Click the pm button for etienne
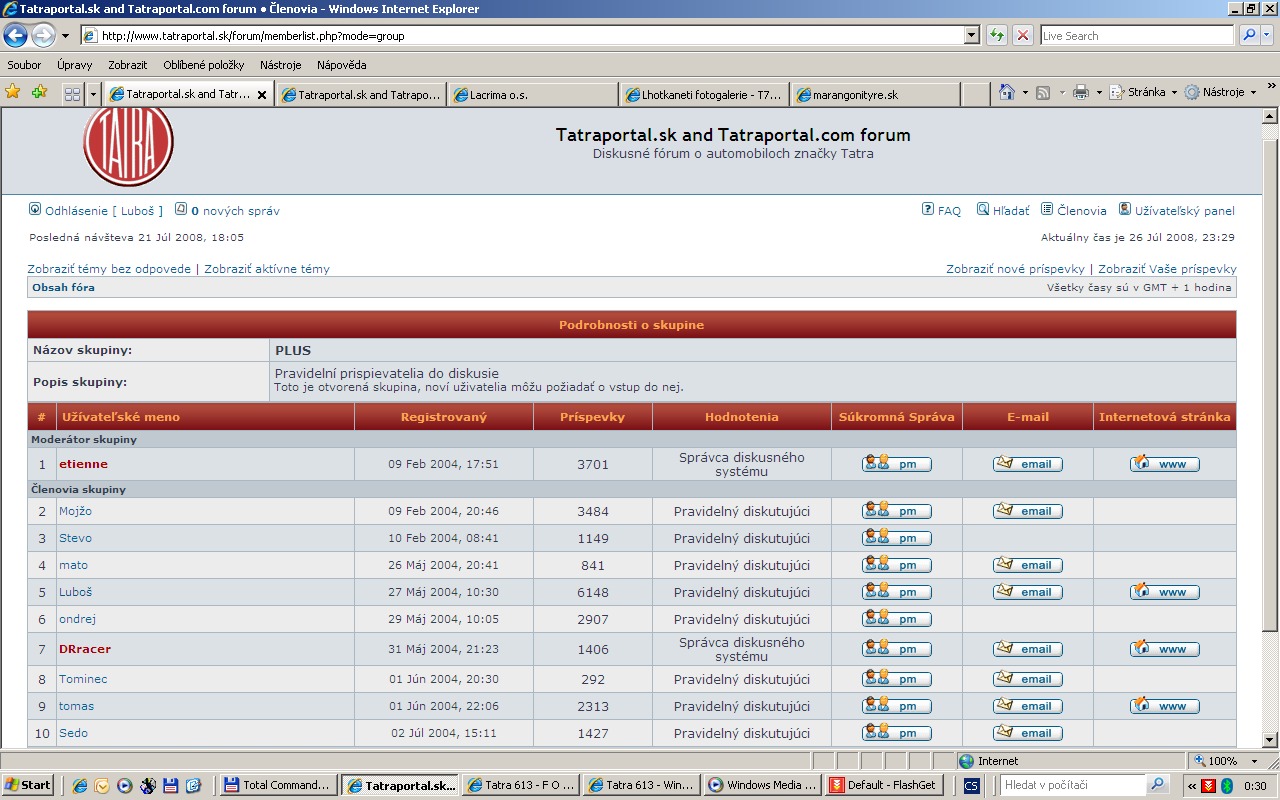1280x800 pixels. click(896, 464)
